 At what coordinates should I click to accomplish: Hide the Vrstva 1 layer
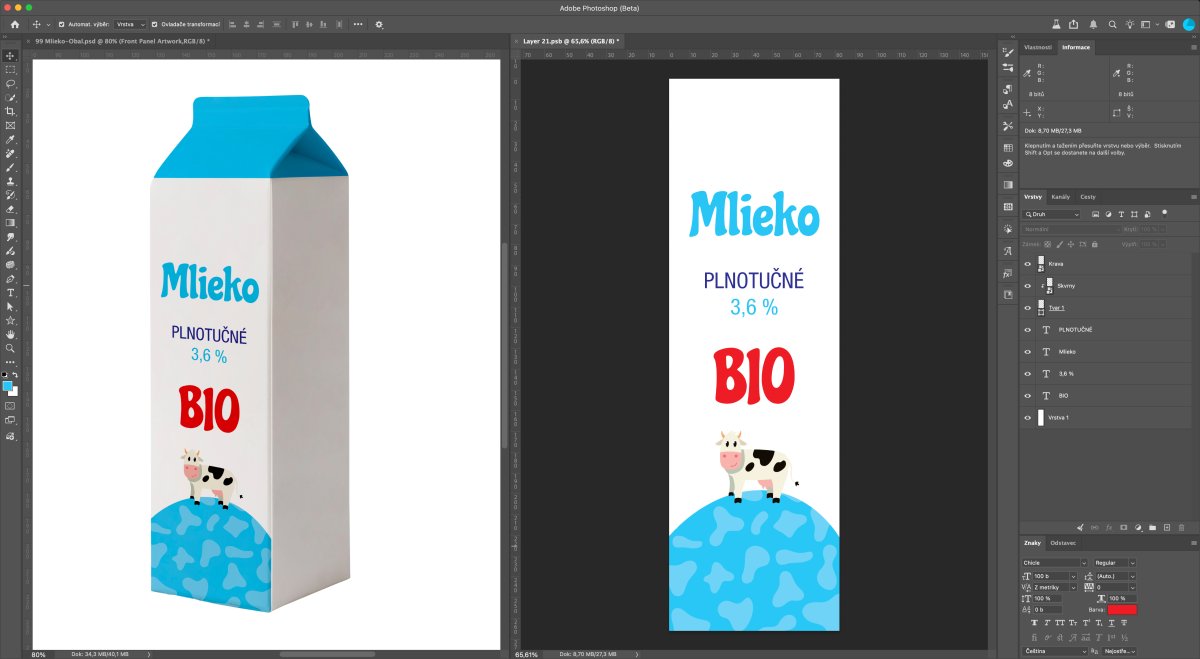[x=1027, y=418]
